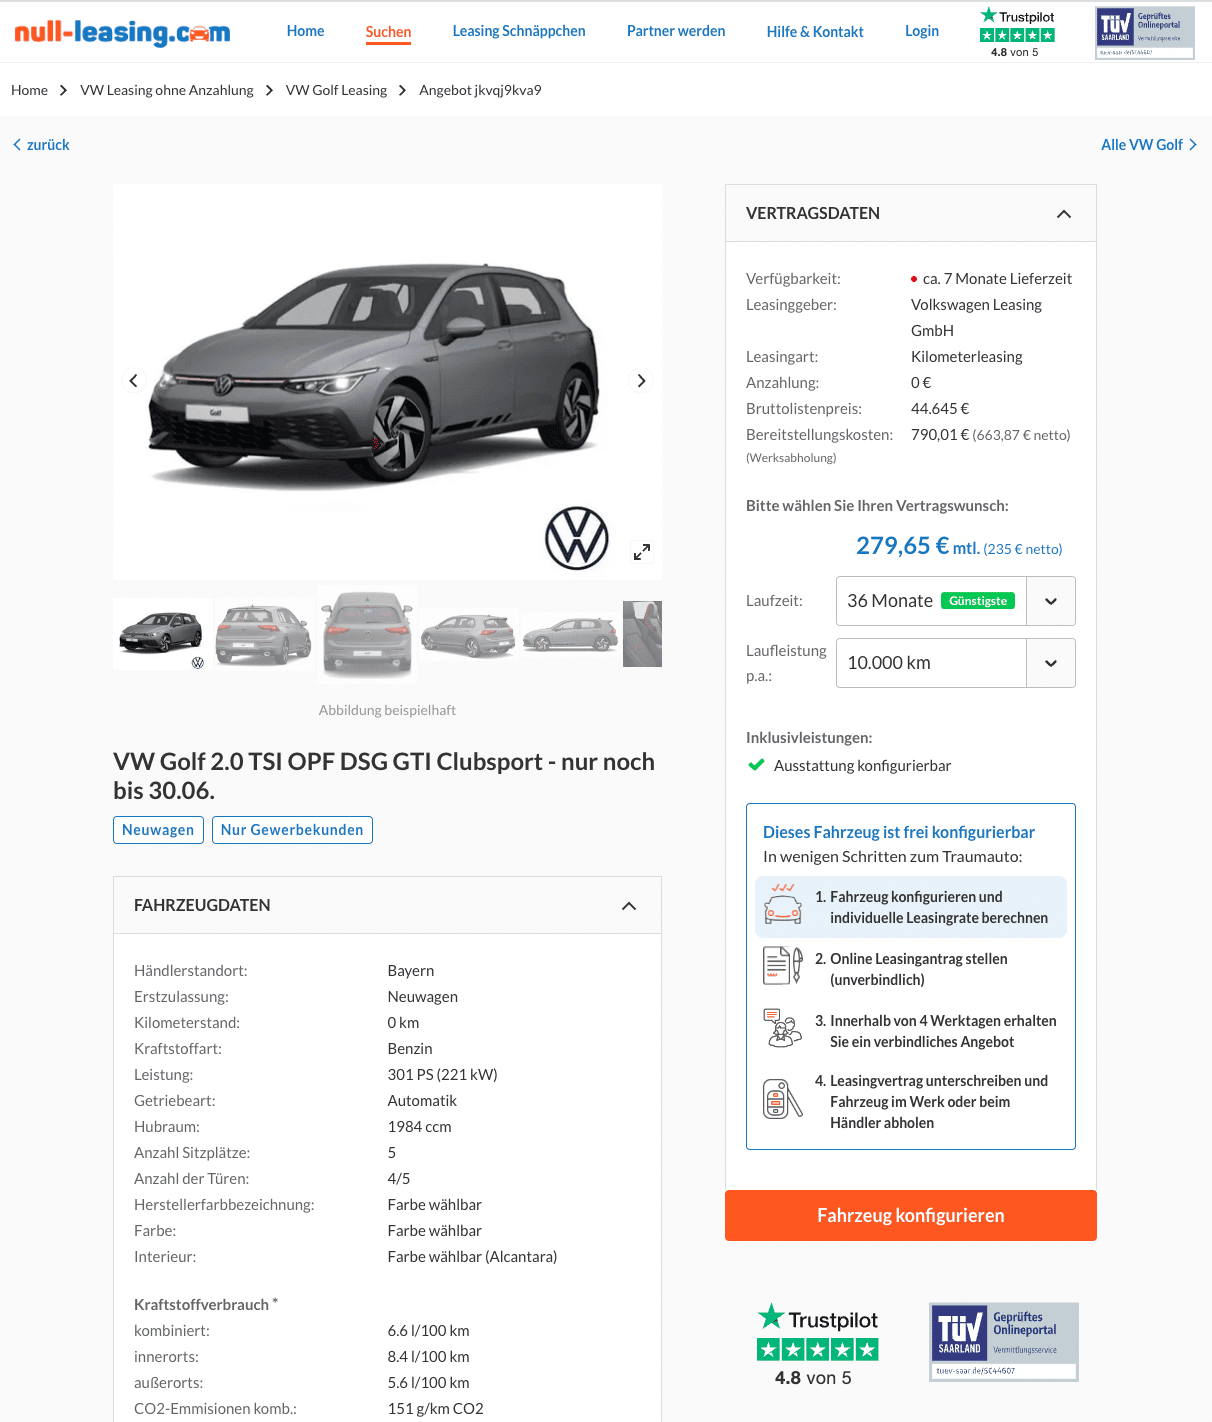Viewport: 1212px width, 1422px height.
Task: Select the partially visible interior thumbnail
Action: click(642, 634)
